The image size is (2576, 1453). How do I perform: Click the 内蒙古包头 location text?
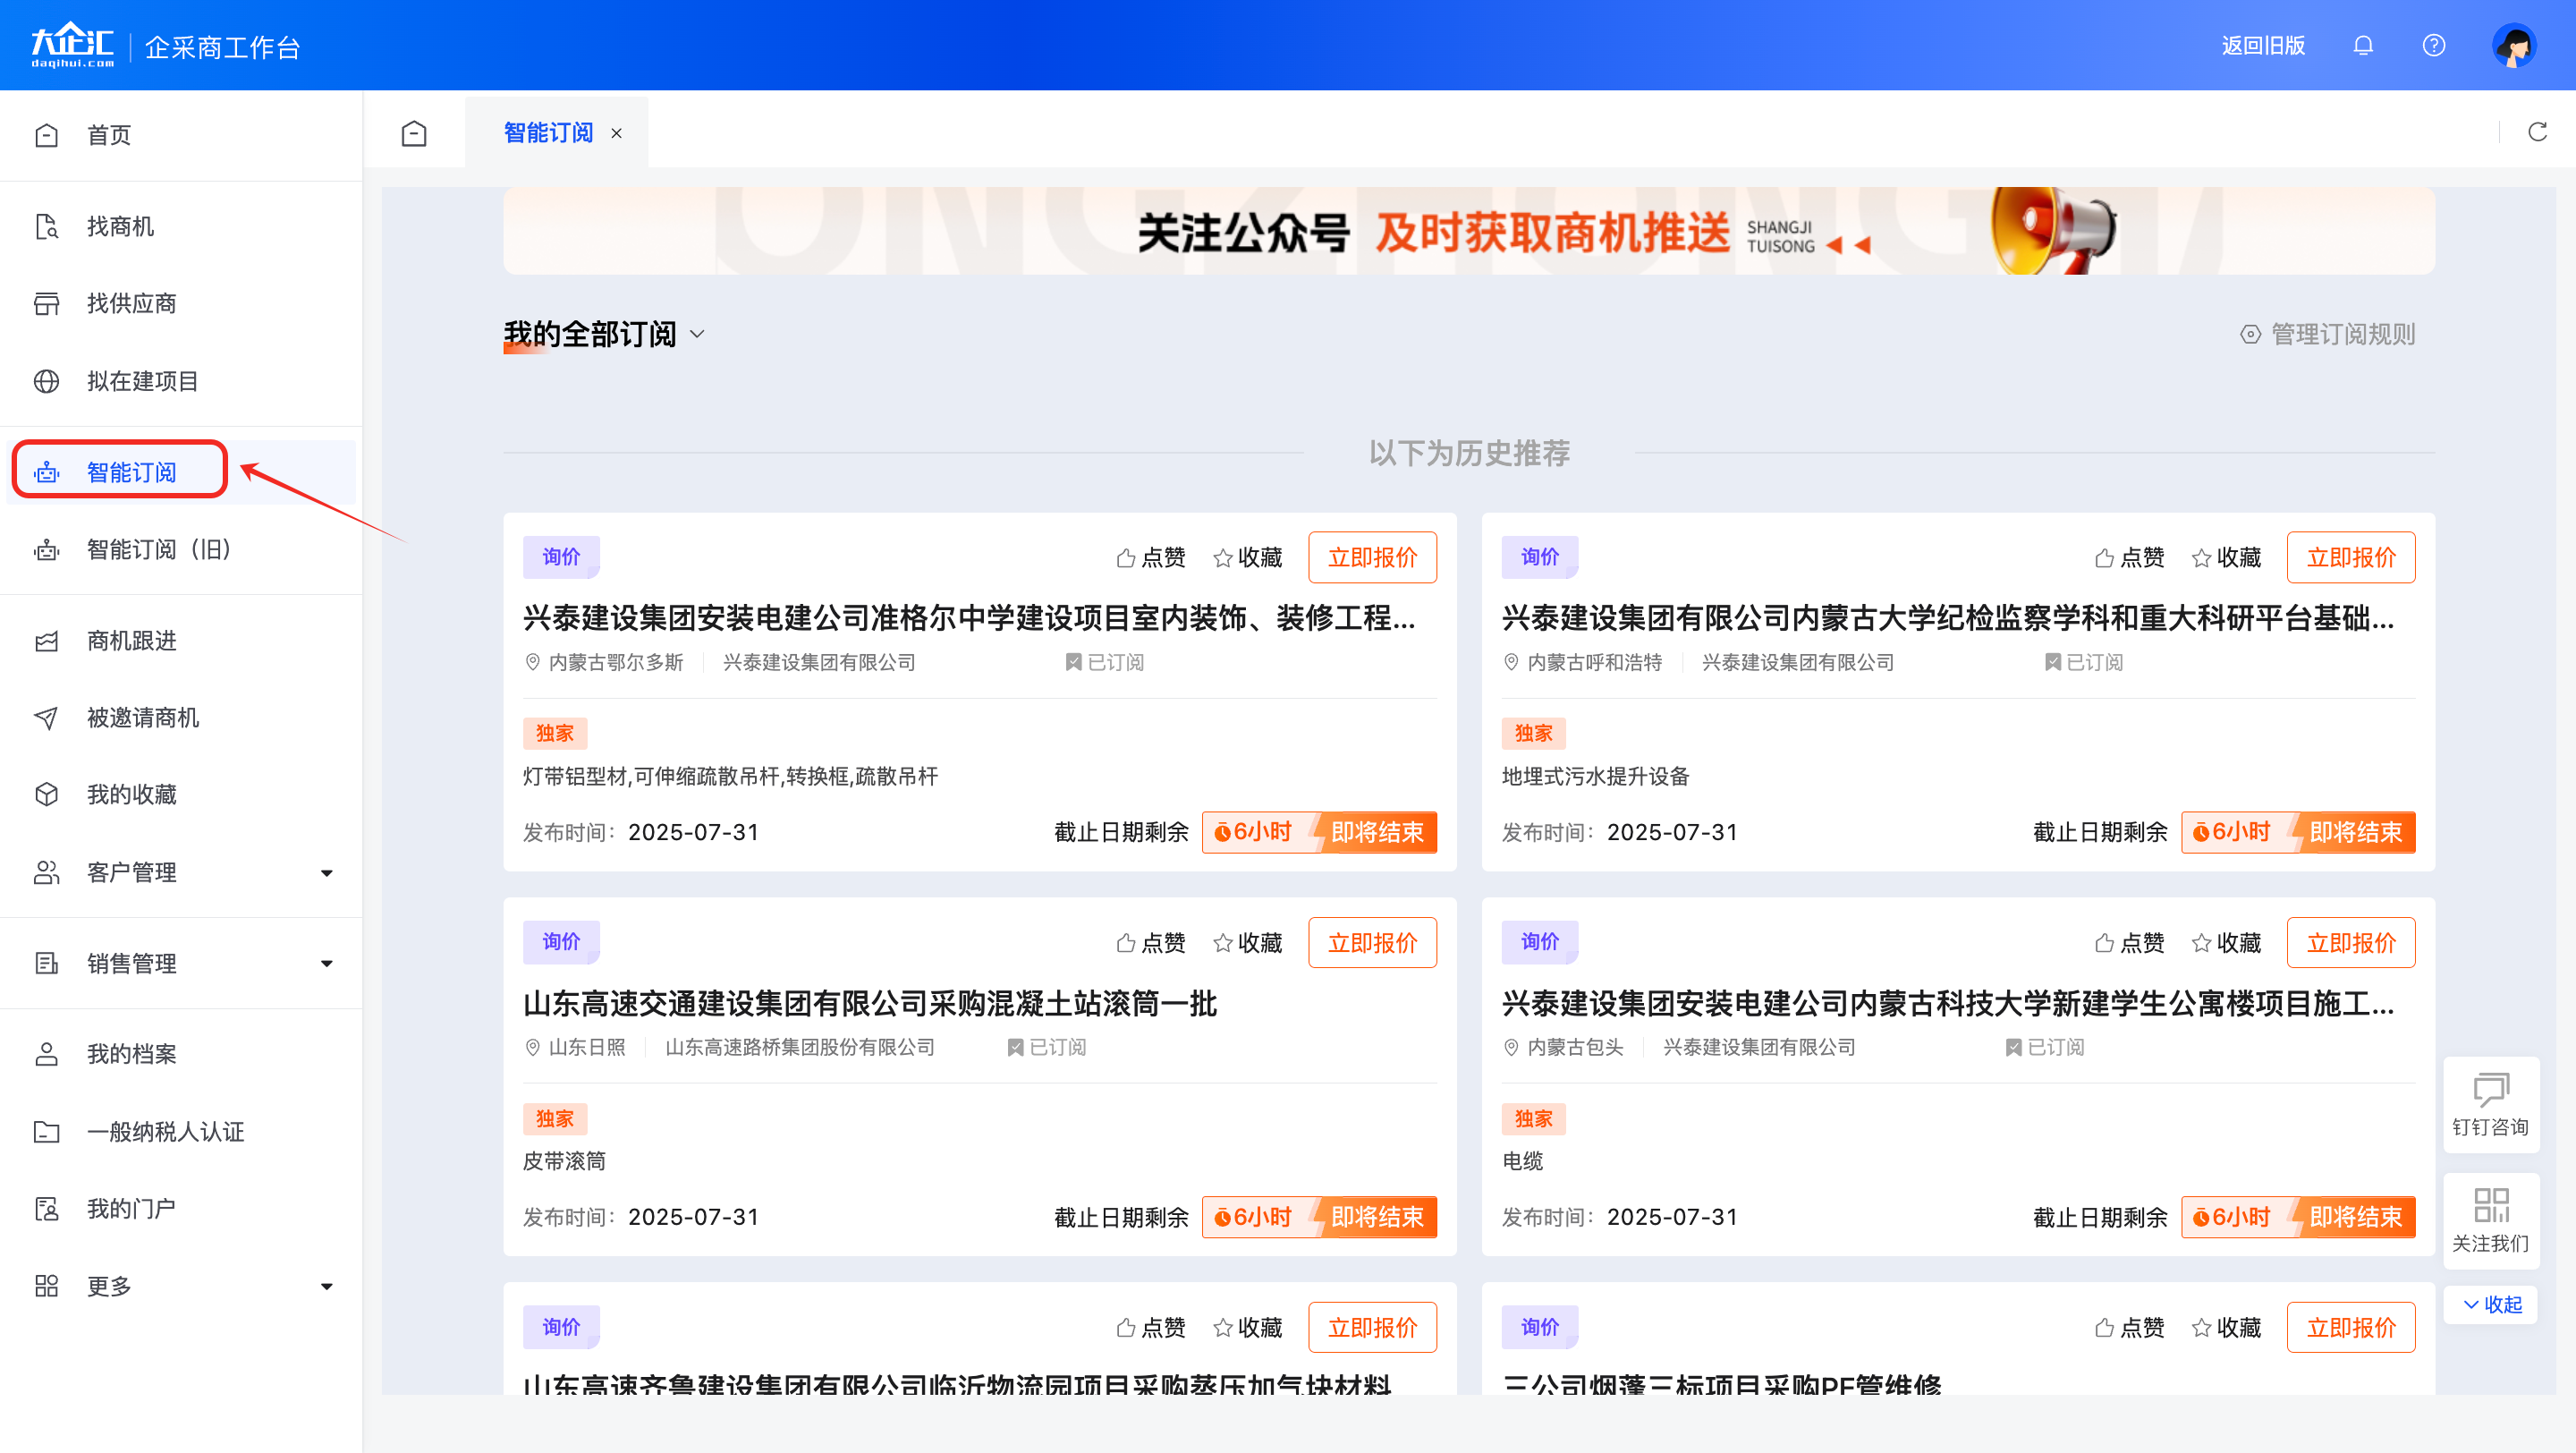(x=1575, y=1047)
